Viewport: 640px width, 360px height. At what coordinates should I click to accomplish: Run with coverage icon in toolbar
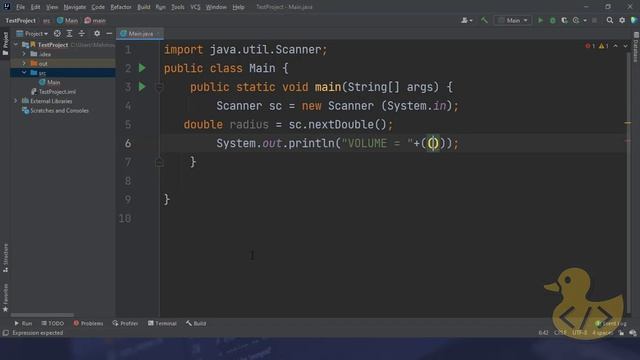(564, 20)
